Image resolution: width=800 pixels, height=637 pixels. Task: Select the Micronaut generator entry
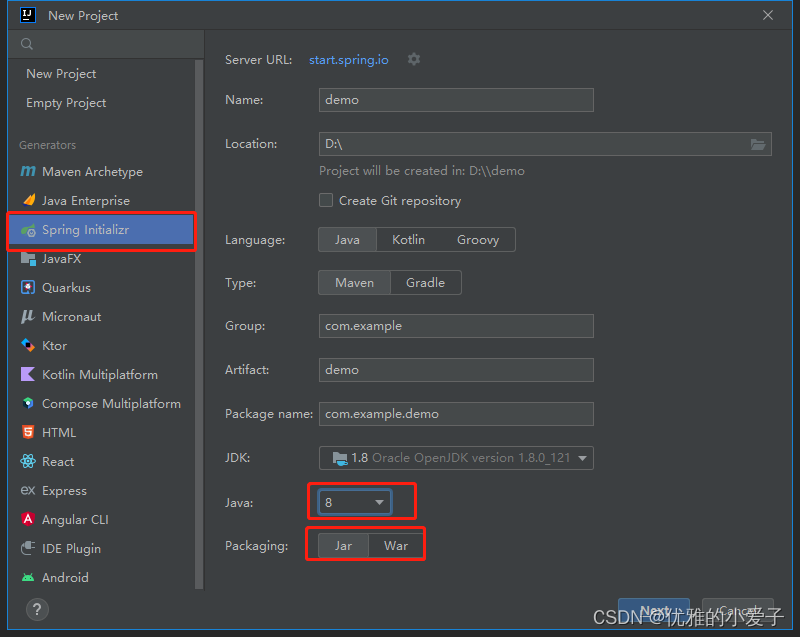tap(101, 316)
